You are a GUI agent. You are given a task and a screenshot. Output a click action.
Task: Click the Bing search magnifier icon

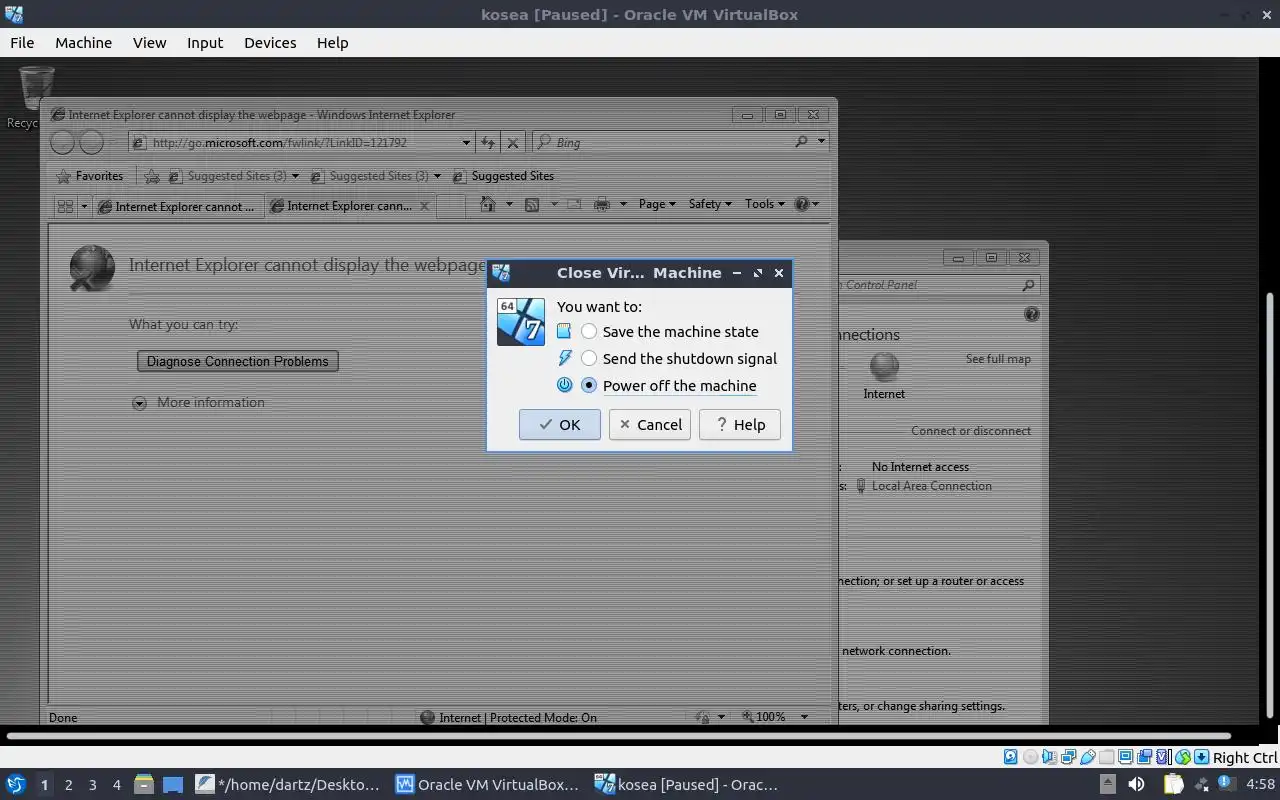click(x=801, y=142)
